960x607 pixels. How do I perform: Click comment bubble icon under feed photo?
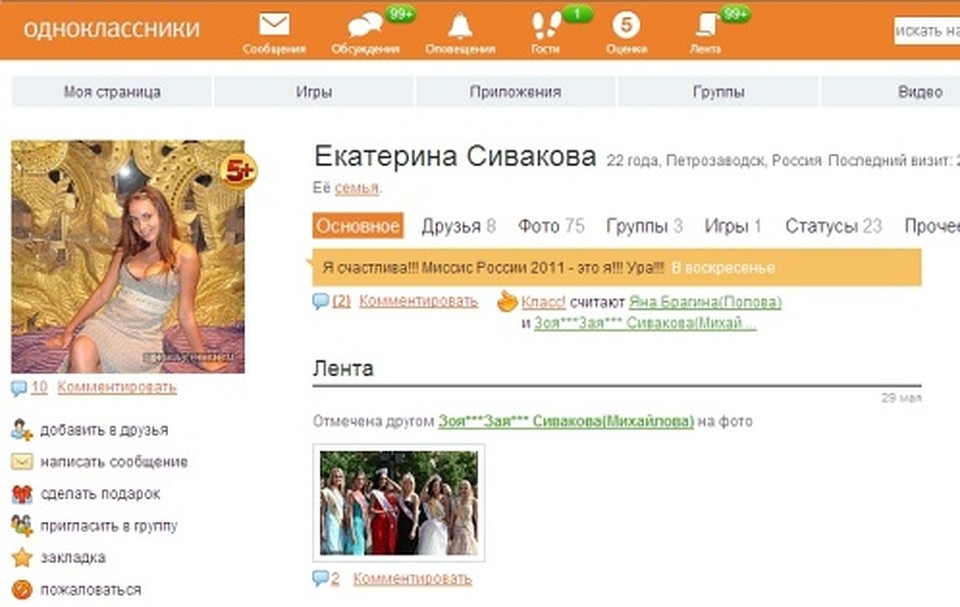coord(320,578)
